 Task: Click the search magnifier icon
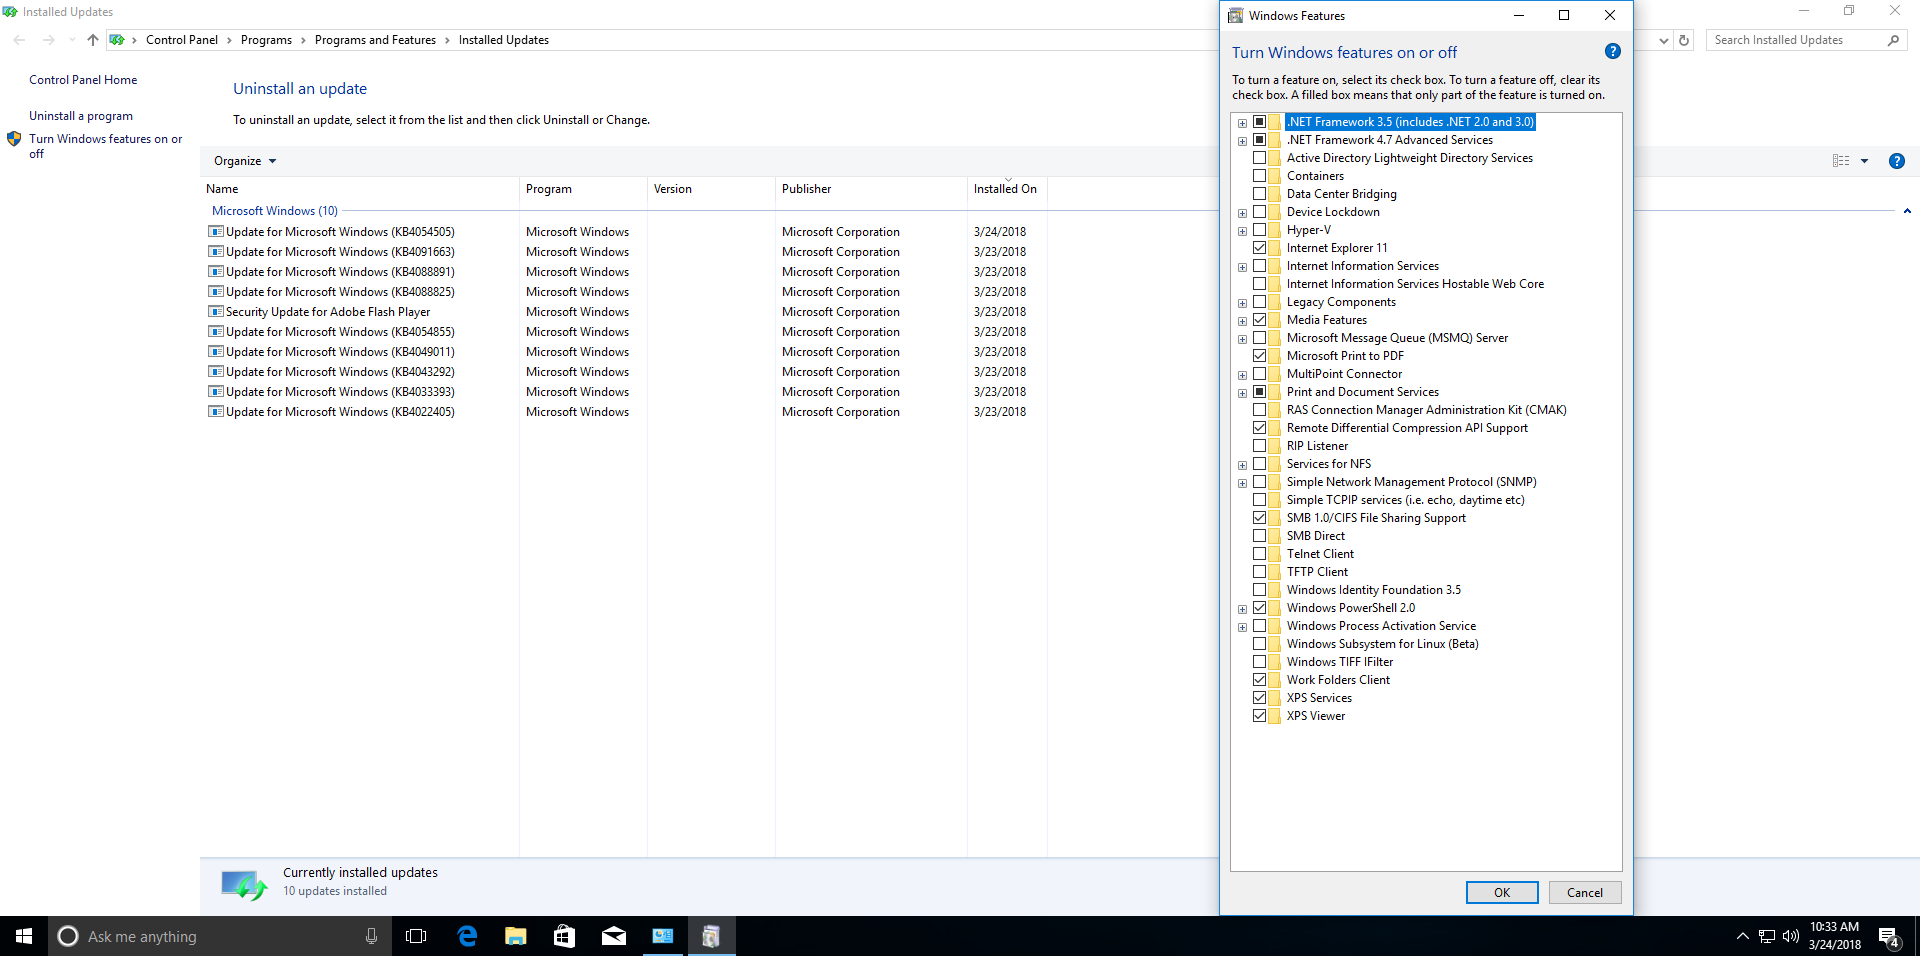point(1893,40)
